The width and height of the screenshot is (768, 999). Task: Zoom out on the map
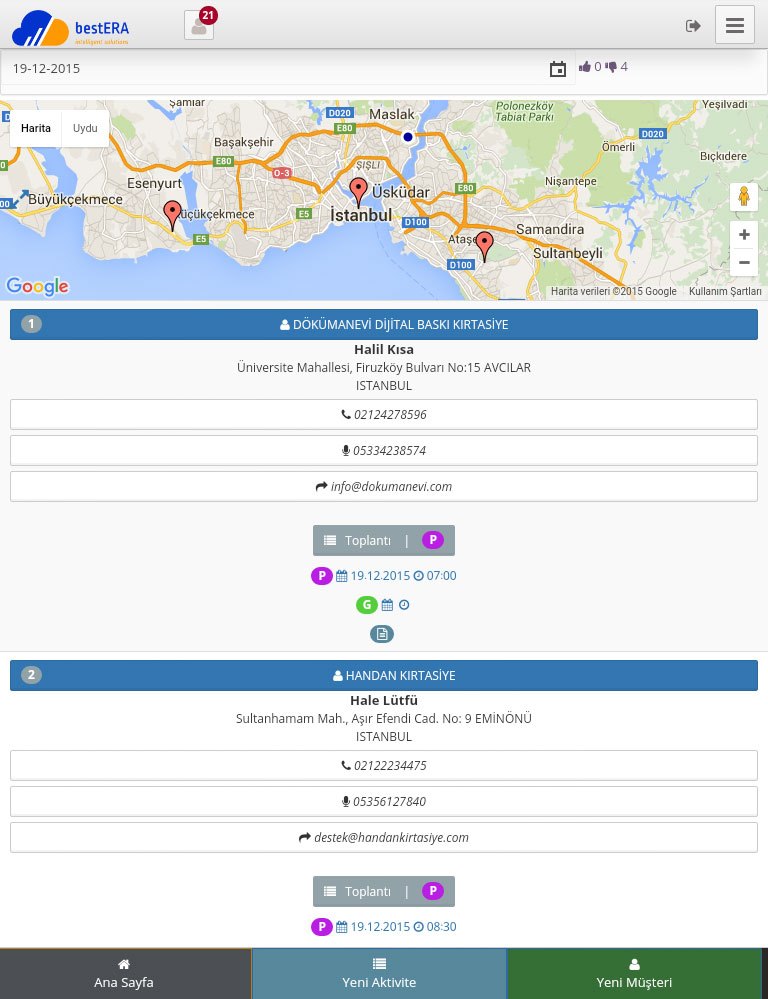[744, 262]
